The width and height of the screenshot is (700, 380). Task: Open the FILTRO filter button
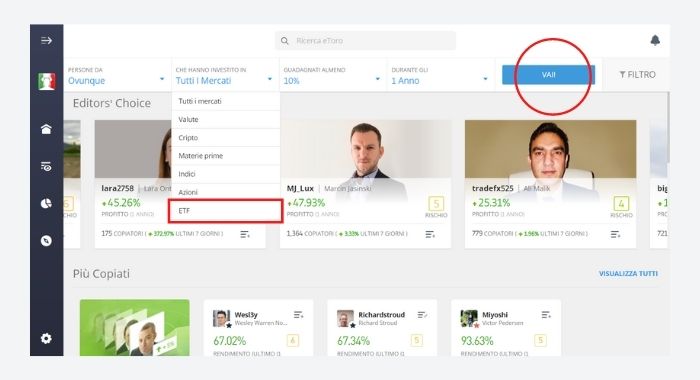637,75
